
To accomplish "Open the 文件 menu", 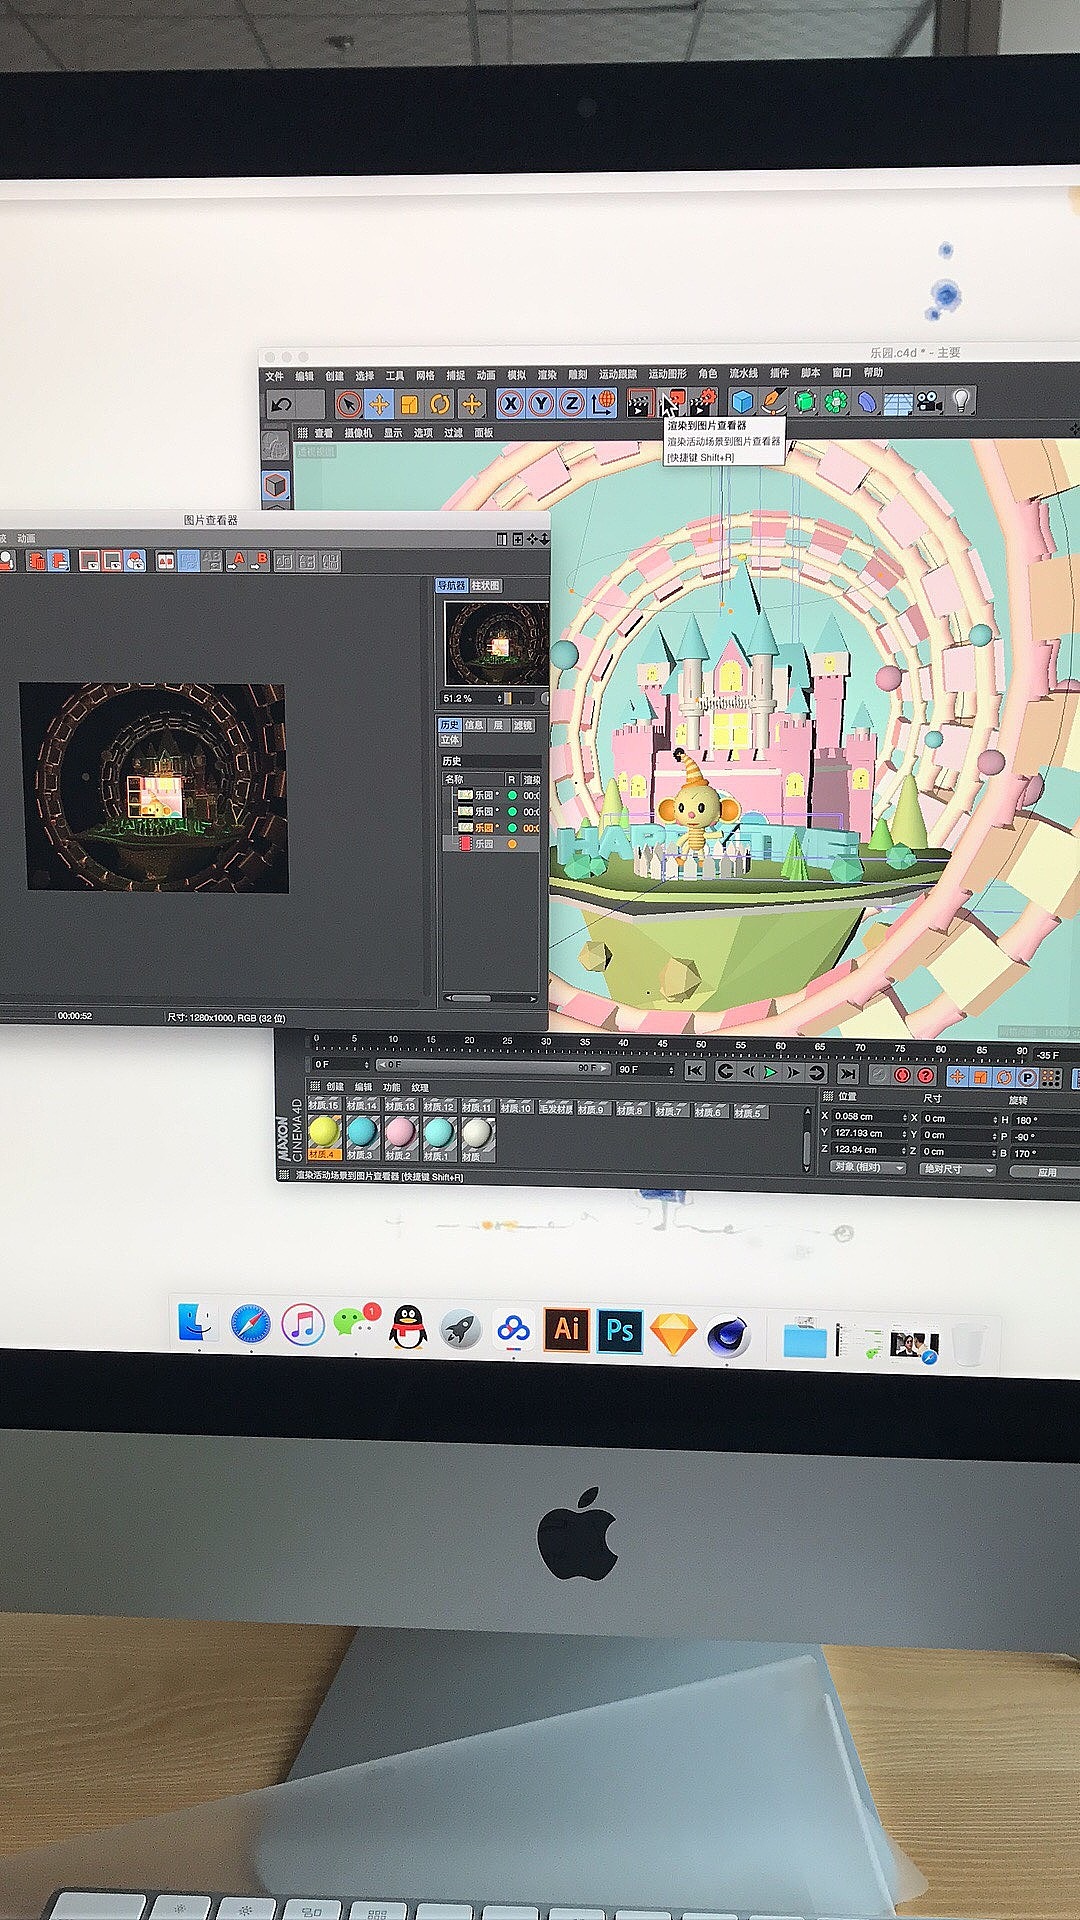I will tap(274, 376).
